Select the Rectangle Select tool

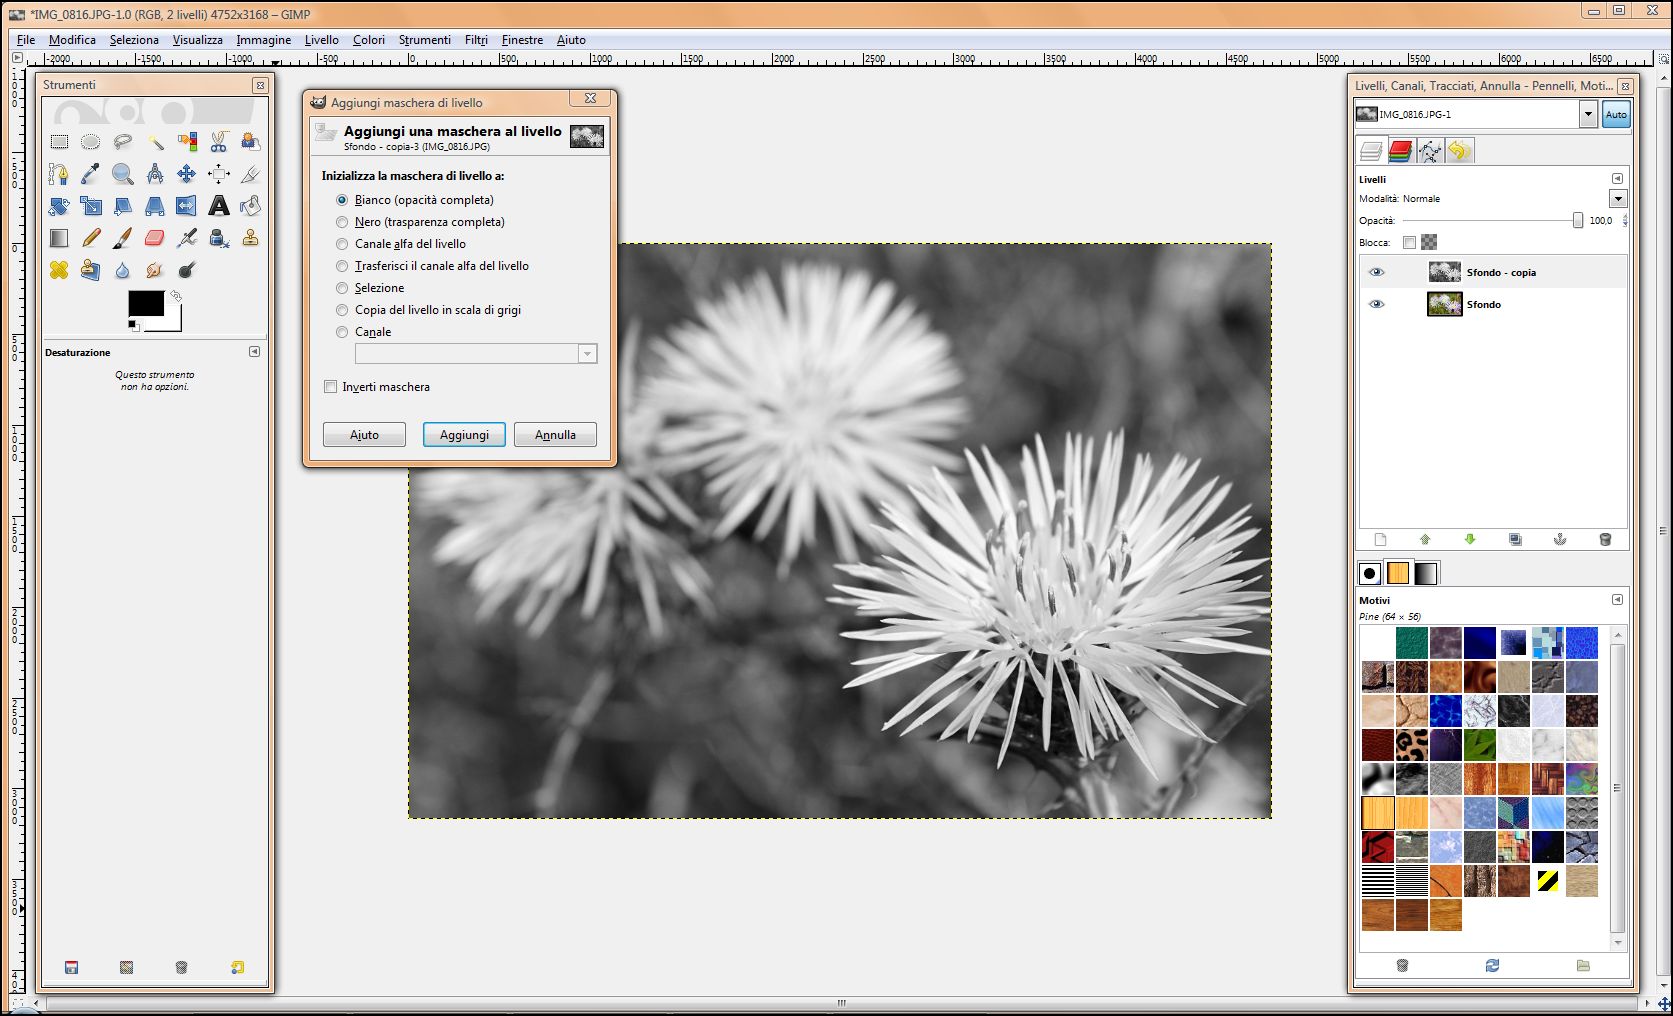tap(59, 142)
